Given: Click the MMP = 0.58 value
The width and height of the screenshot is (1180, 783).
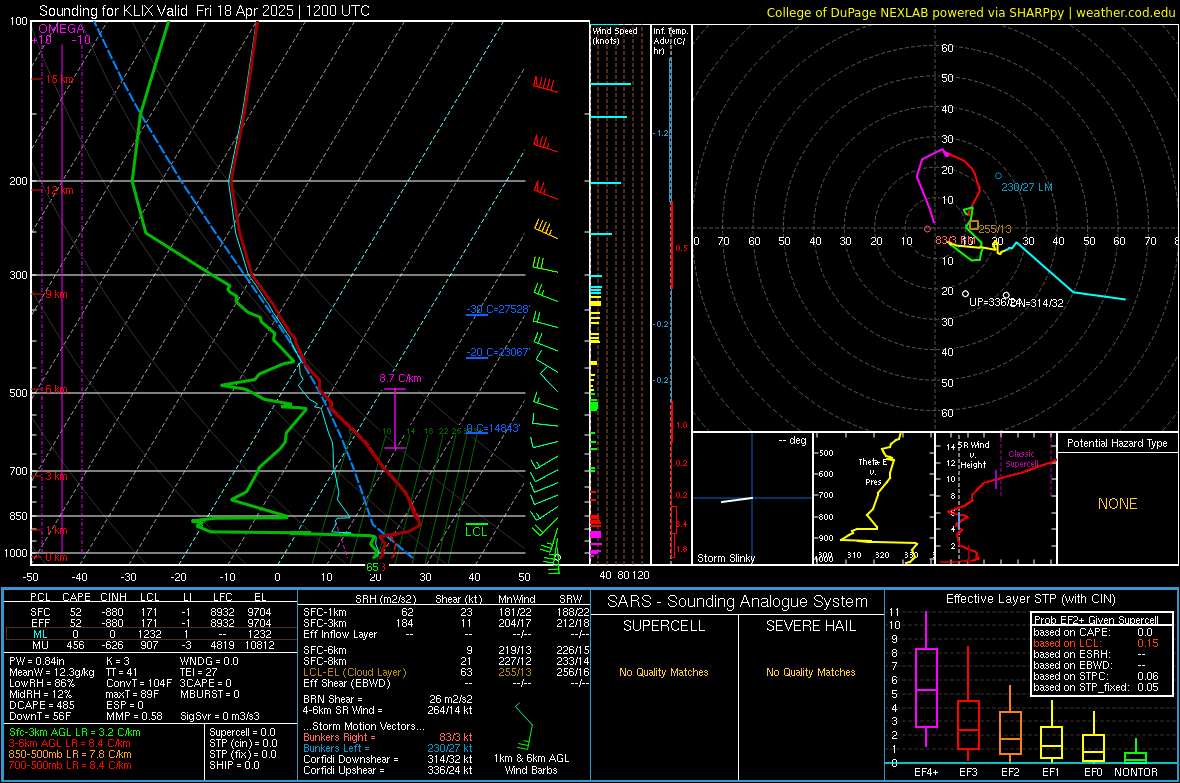Looking at the screenshot, I should click(134, 716).
